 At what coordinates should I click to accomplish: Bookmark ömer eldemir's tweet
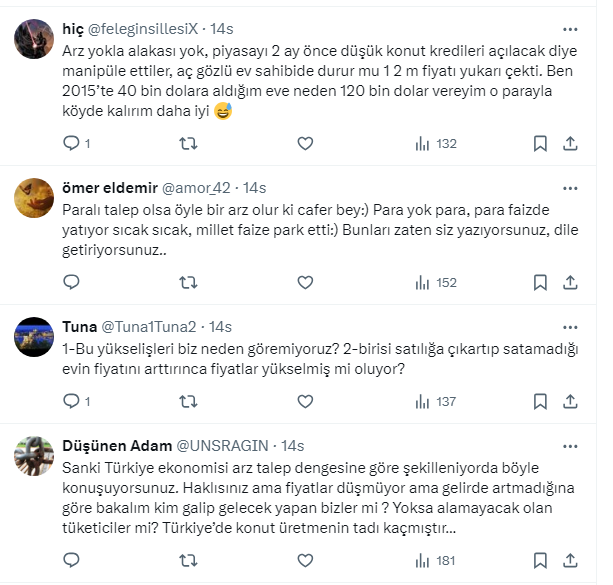click(x=540, y=283)
